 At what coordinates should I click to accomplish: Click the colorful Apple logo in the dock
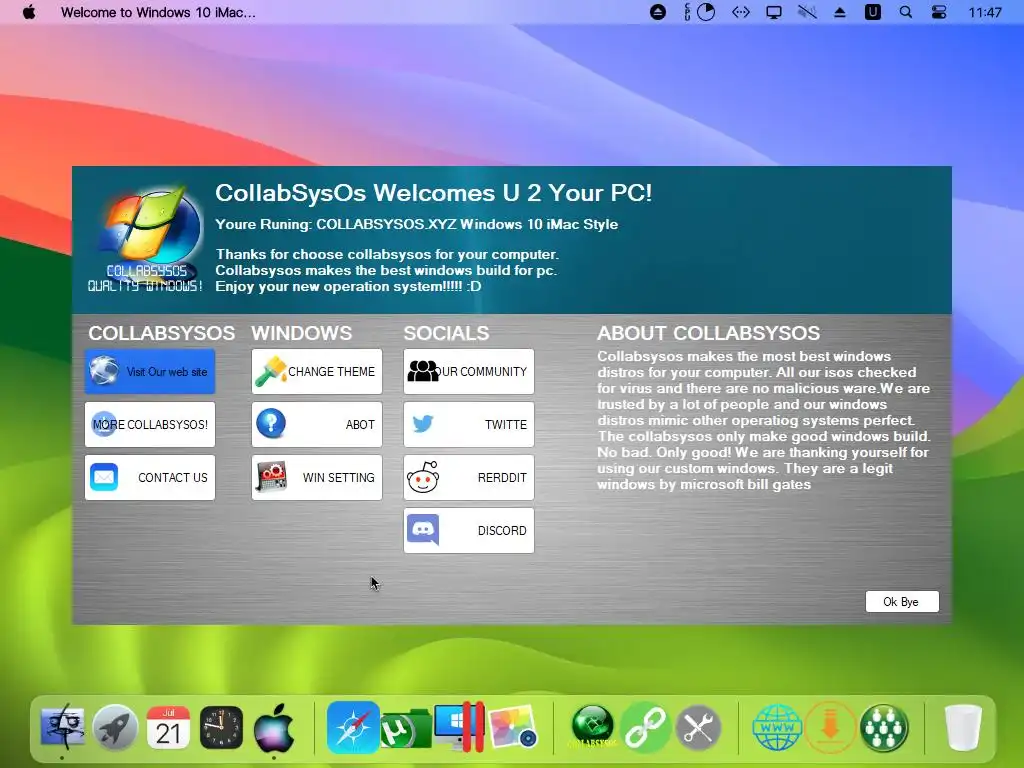tap(274, 727)
